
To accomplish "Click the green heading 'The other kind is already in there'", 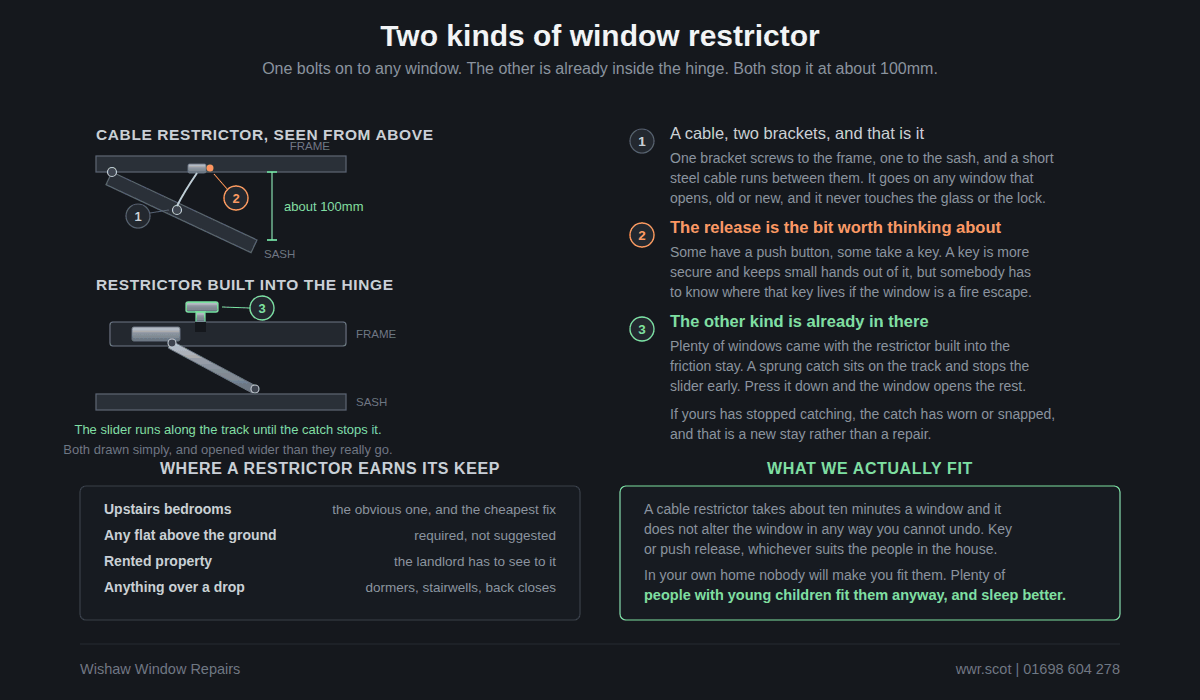I will 799,321.
